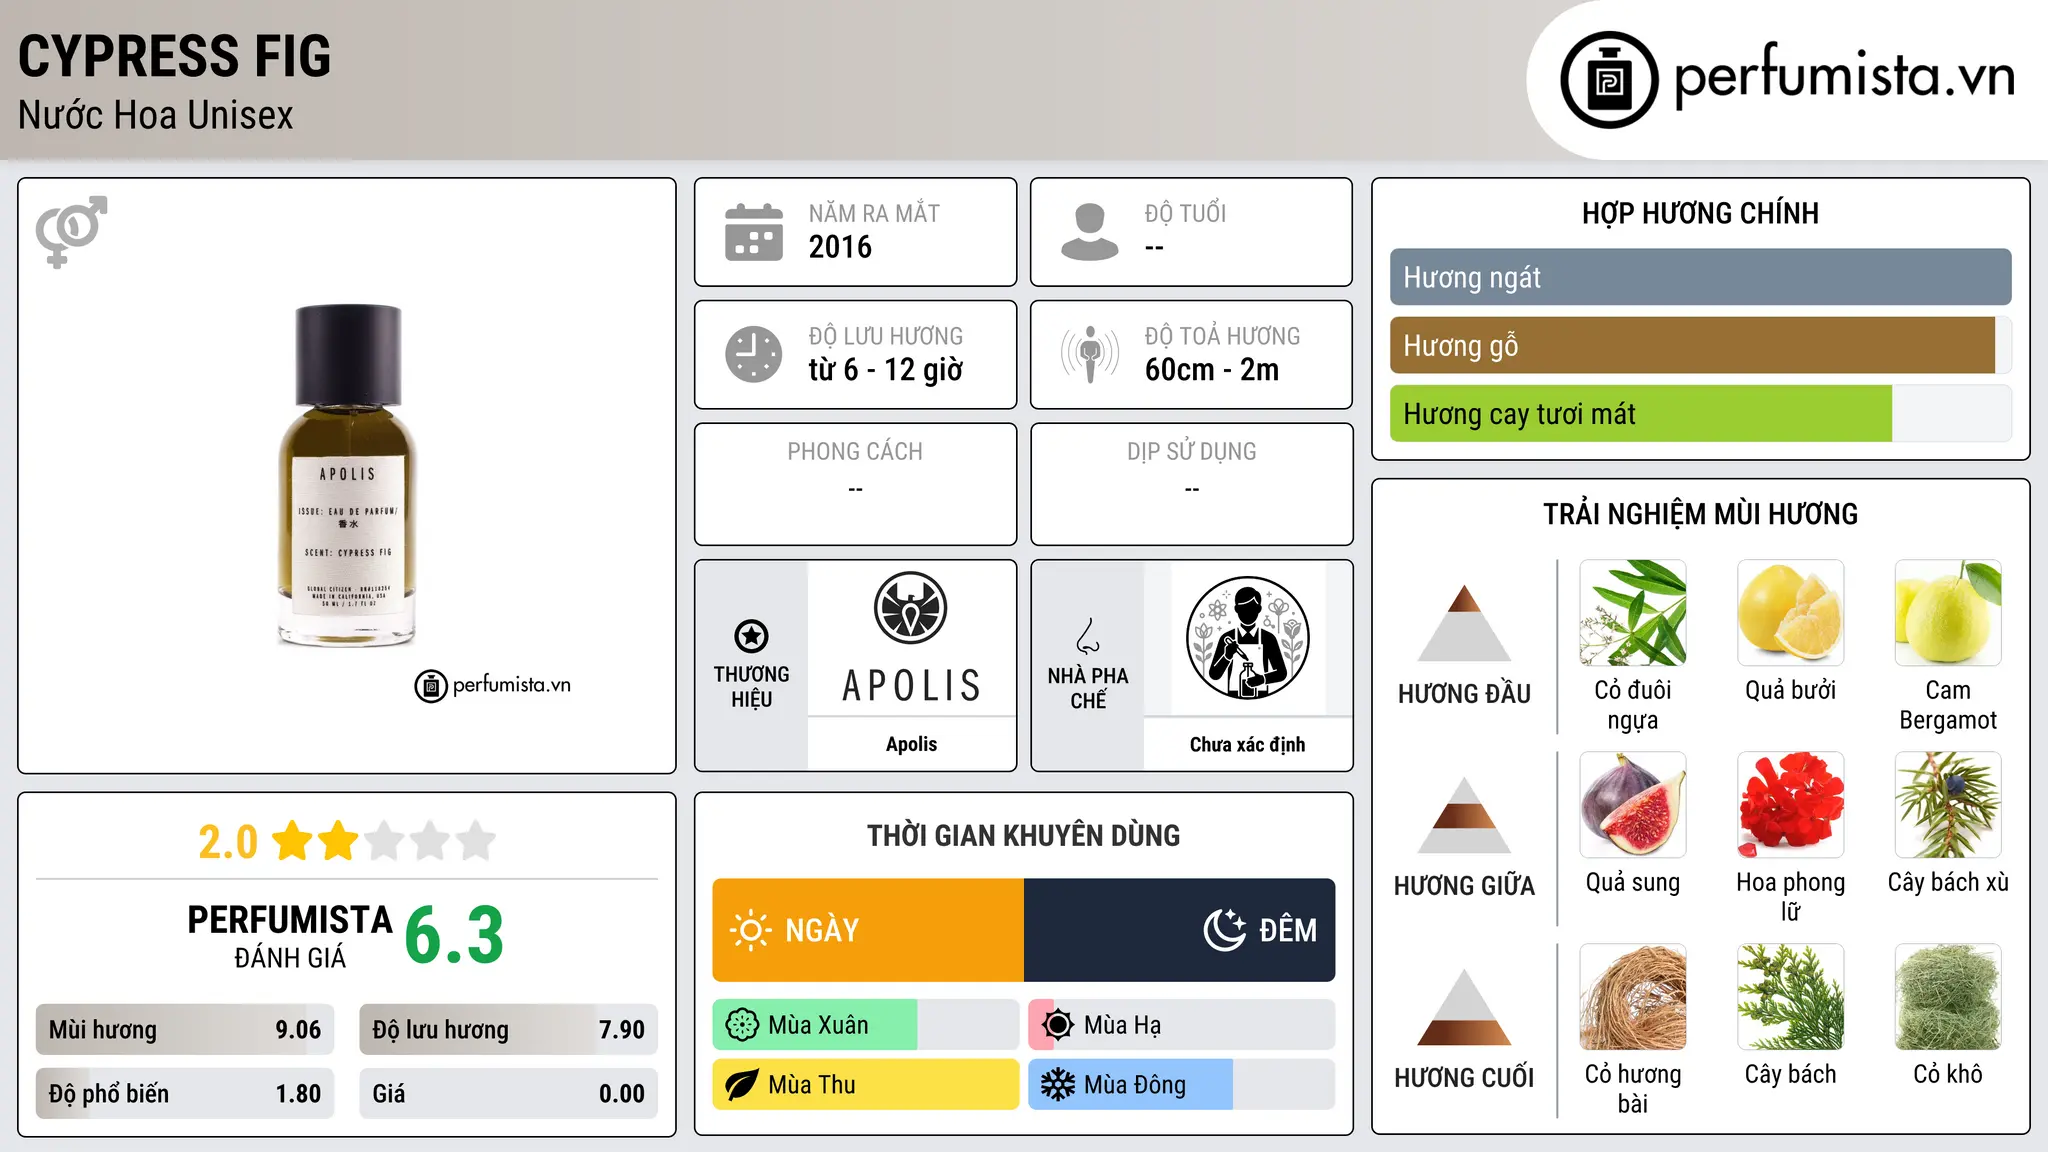Click the Độ phổ biến score 1.80
Screen dimensions: 2048x1152
click(298, 1094)
